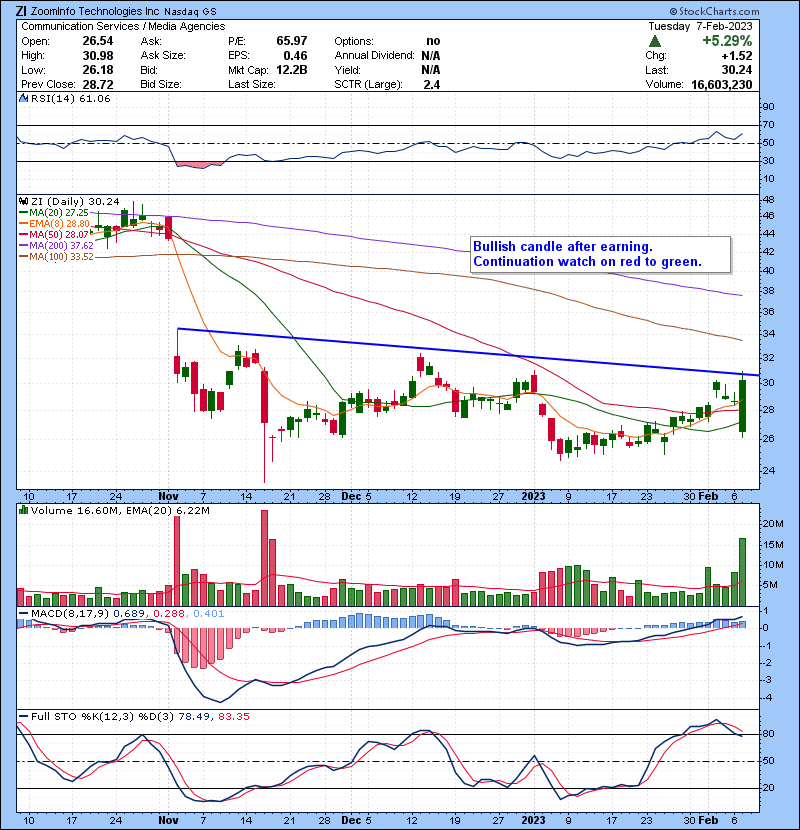The height and width of the screenshot is (830, 800).
Task: Click the candlestick icon beside ZI (Daily)
Action: (x=23, y=201)
